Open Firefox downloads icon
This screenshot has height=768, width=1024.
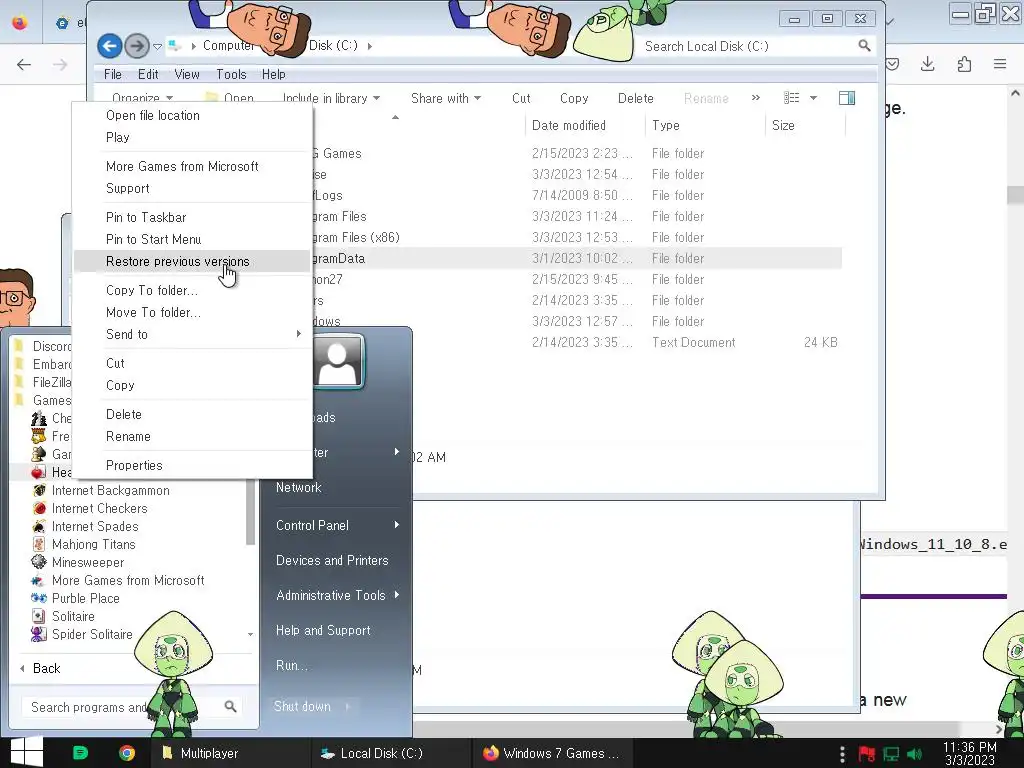tap(927, 64)
